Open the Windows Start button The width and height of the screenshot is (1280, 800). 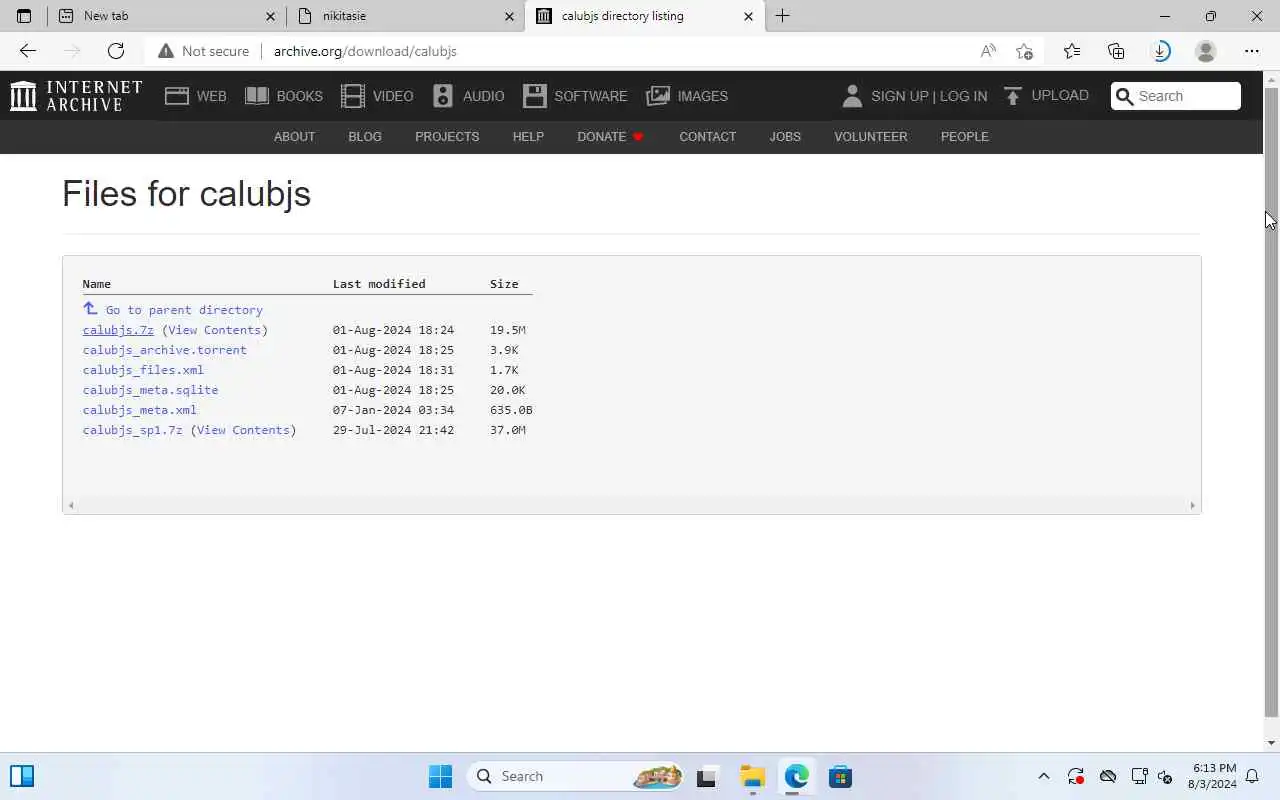click(440, 776)
